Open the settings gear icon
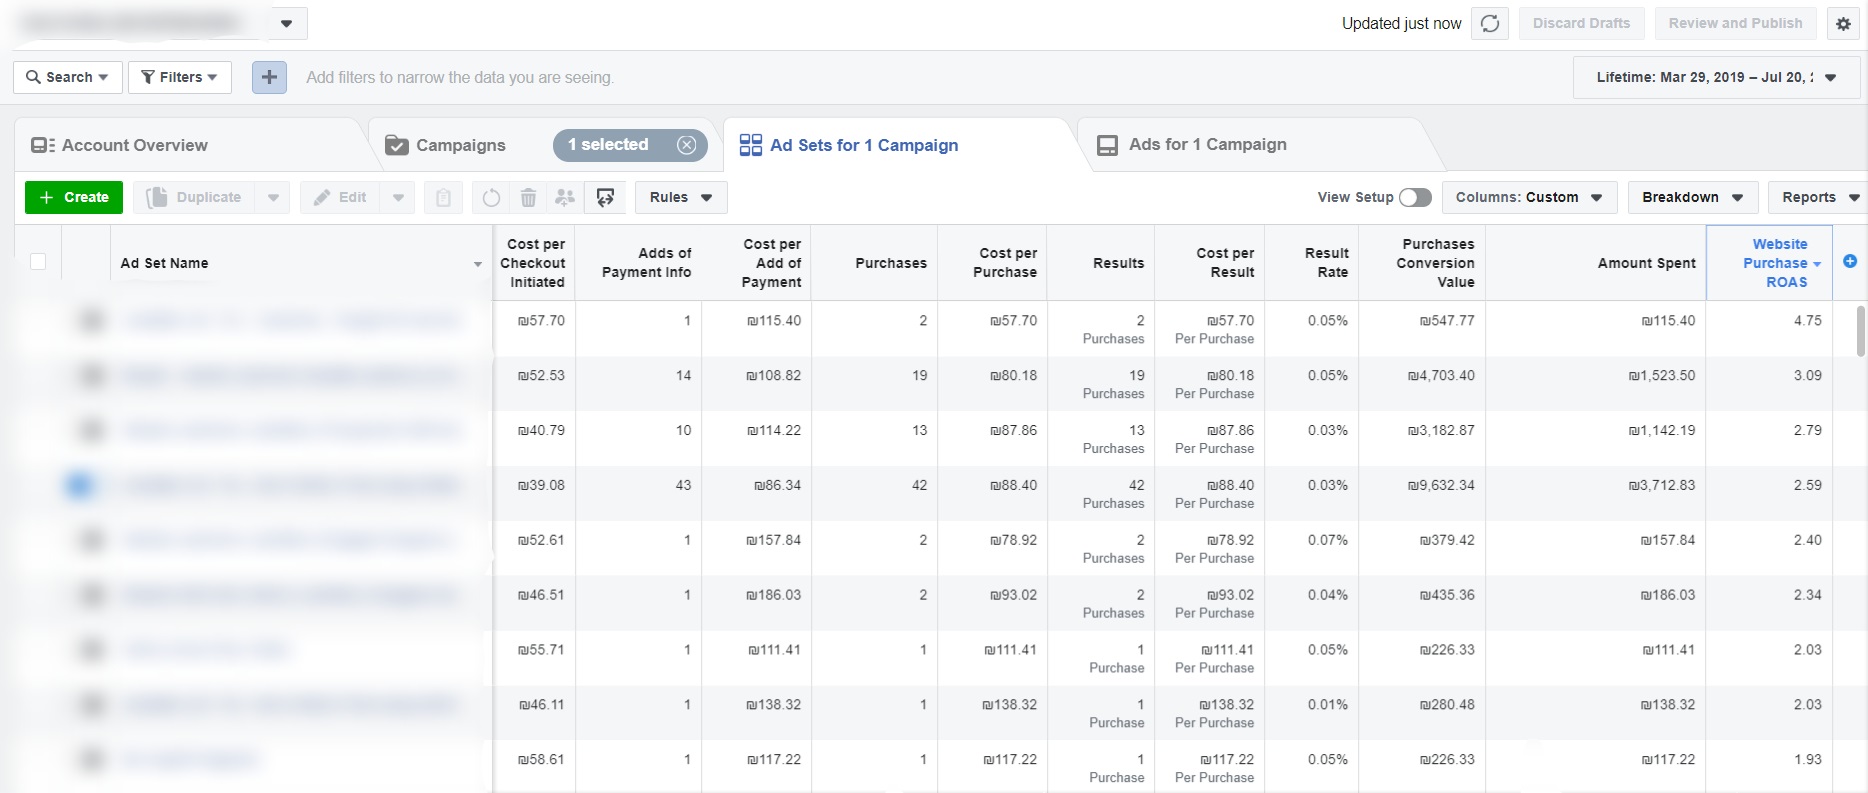 pos(1843,24)
